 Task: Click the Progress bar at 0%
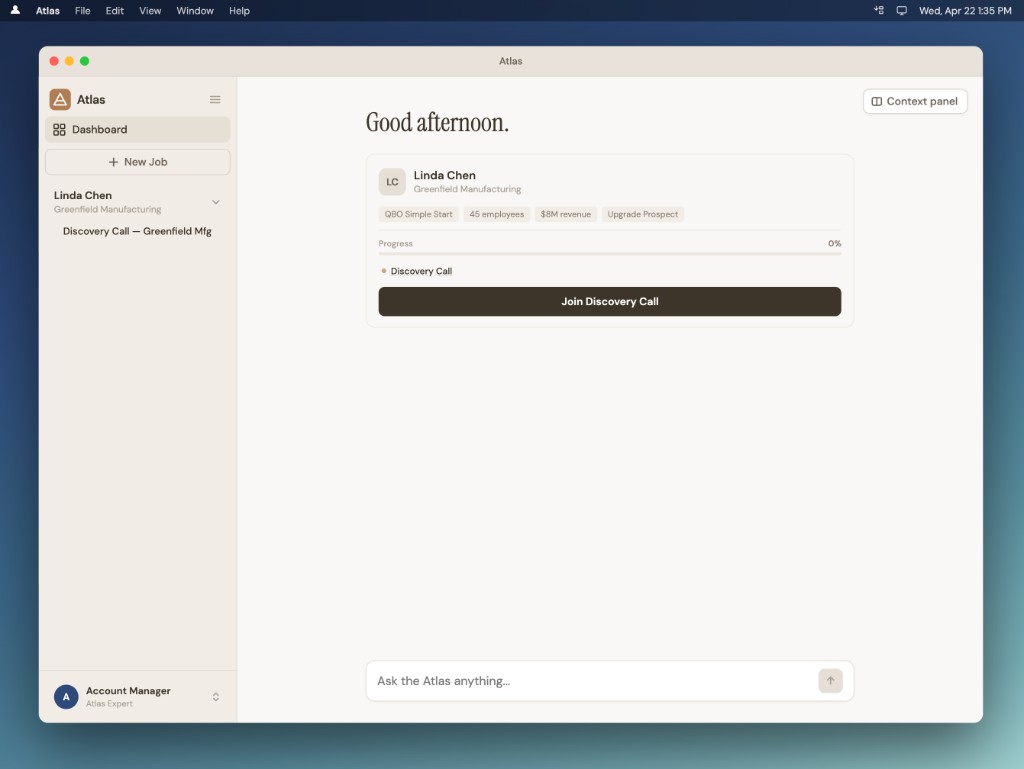(x=610, y=253)
